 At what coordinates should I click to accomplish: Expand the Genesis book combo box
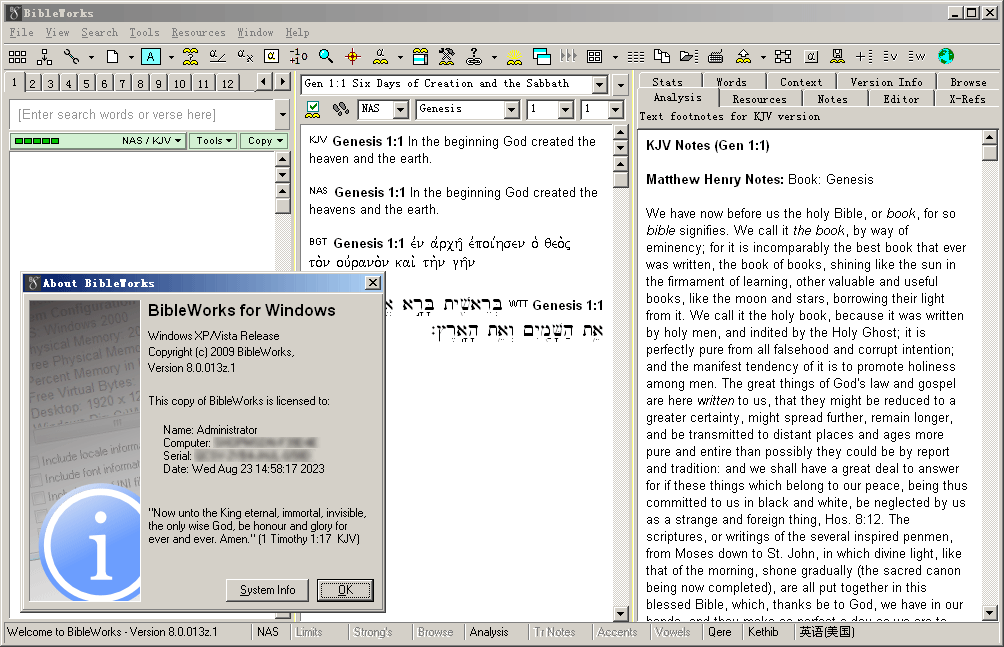(x=512, y=110)
